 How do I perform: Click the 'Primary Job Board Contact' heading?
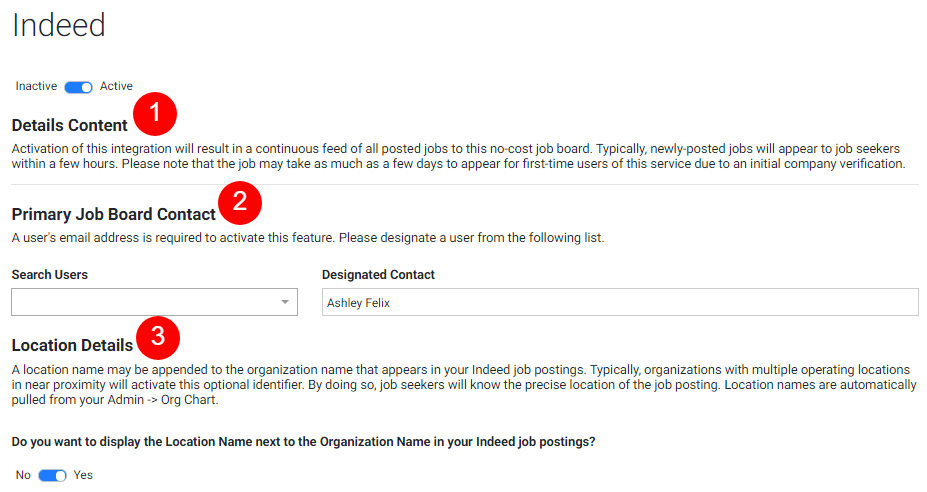[x=114, y=214]
